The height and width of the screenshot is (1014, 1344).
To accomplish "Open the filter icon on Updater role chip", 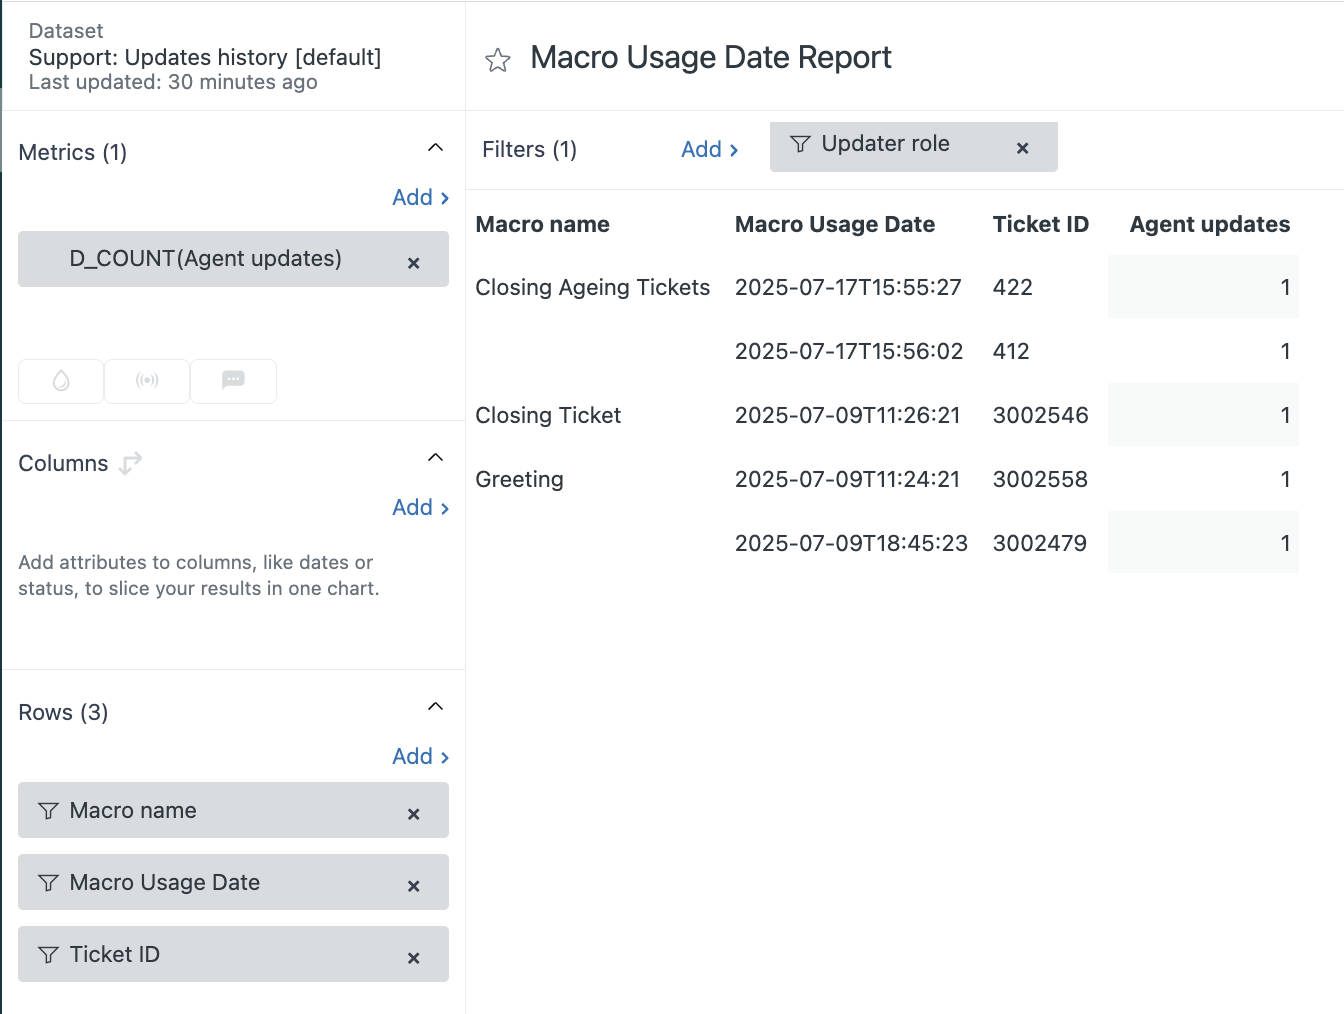I will tap(799, 145).
